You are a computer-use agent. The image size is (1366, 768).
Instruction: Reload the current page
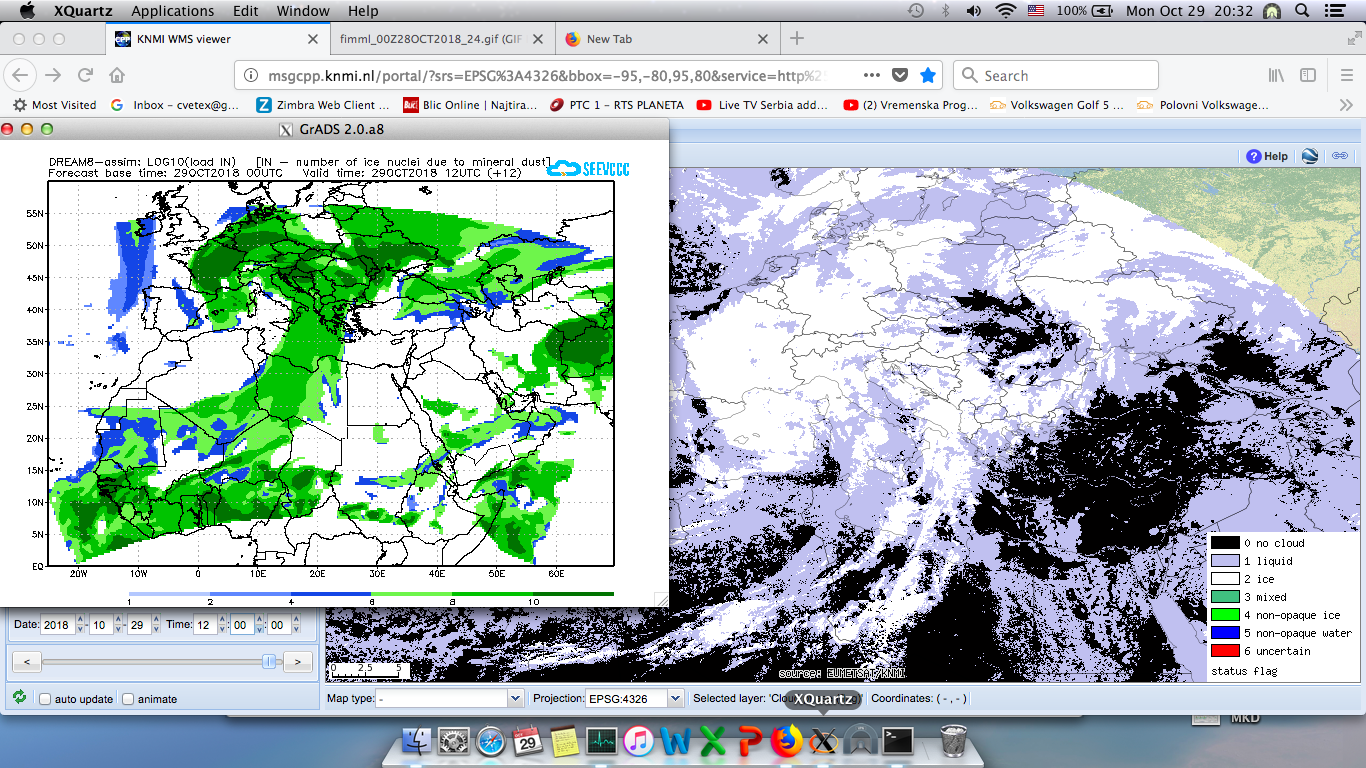click(86, 75)
